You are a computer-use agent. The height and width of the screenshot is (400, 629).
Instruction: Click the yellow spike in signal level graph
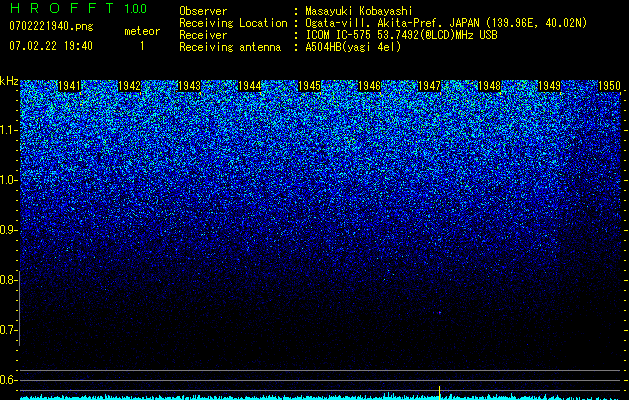[440, 392]
